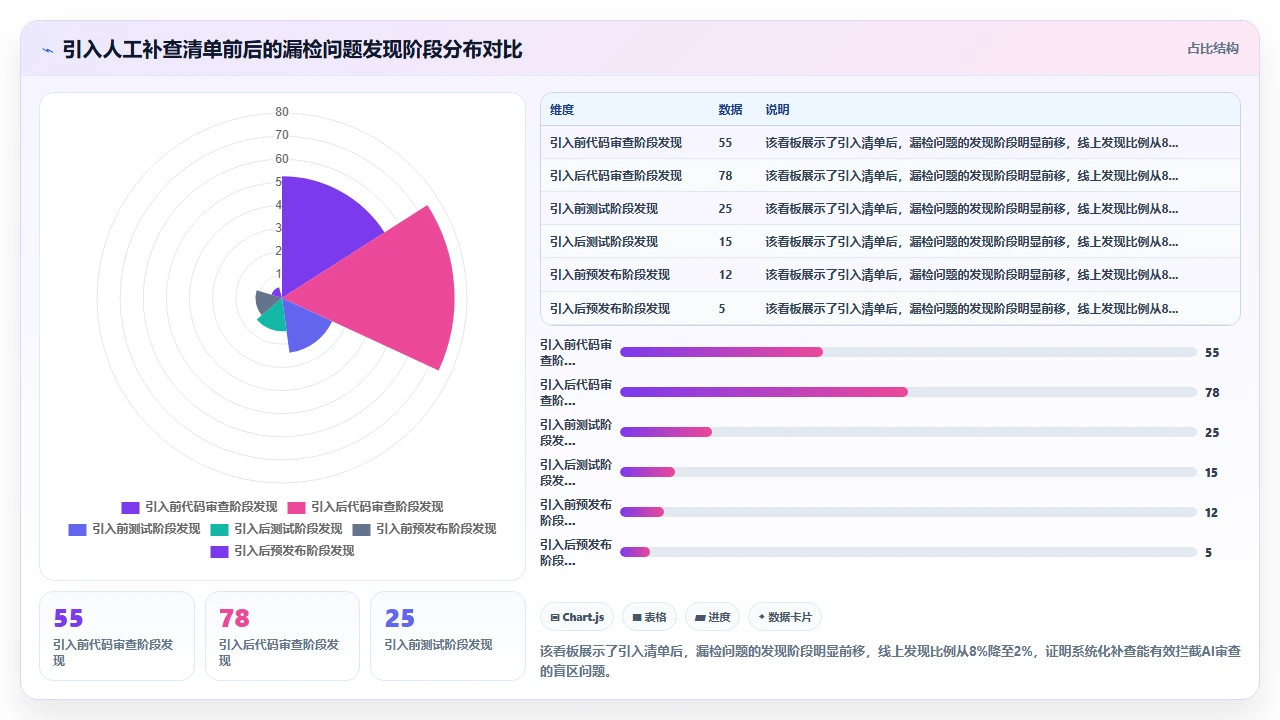Select table row 引入前代码审查阶段发现

tap(890, 143)
